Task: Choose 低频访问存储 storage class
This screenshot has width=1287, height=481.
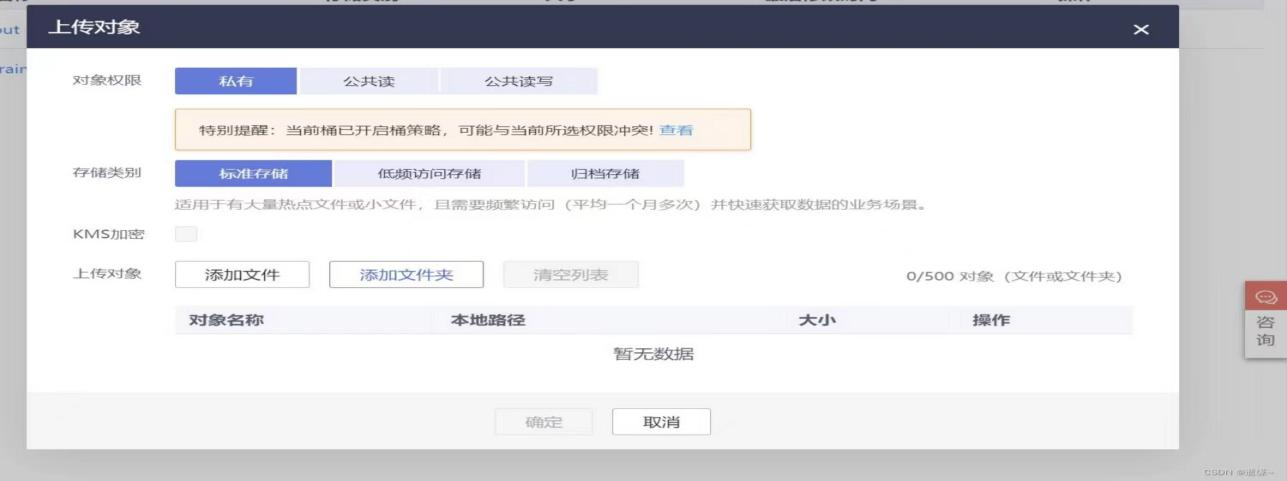Action: click(429, 174)
